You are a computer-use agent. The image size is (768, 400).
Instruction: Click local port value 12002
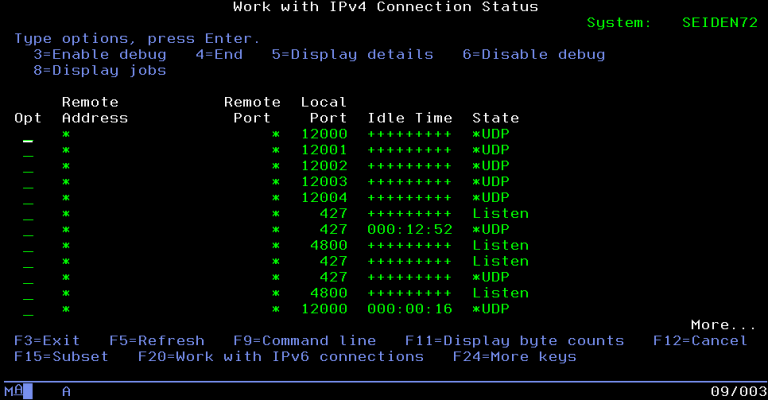click(324, 166)
